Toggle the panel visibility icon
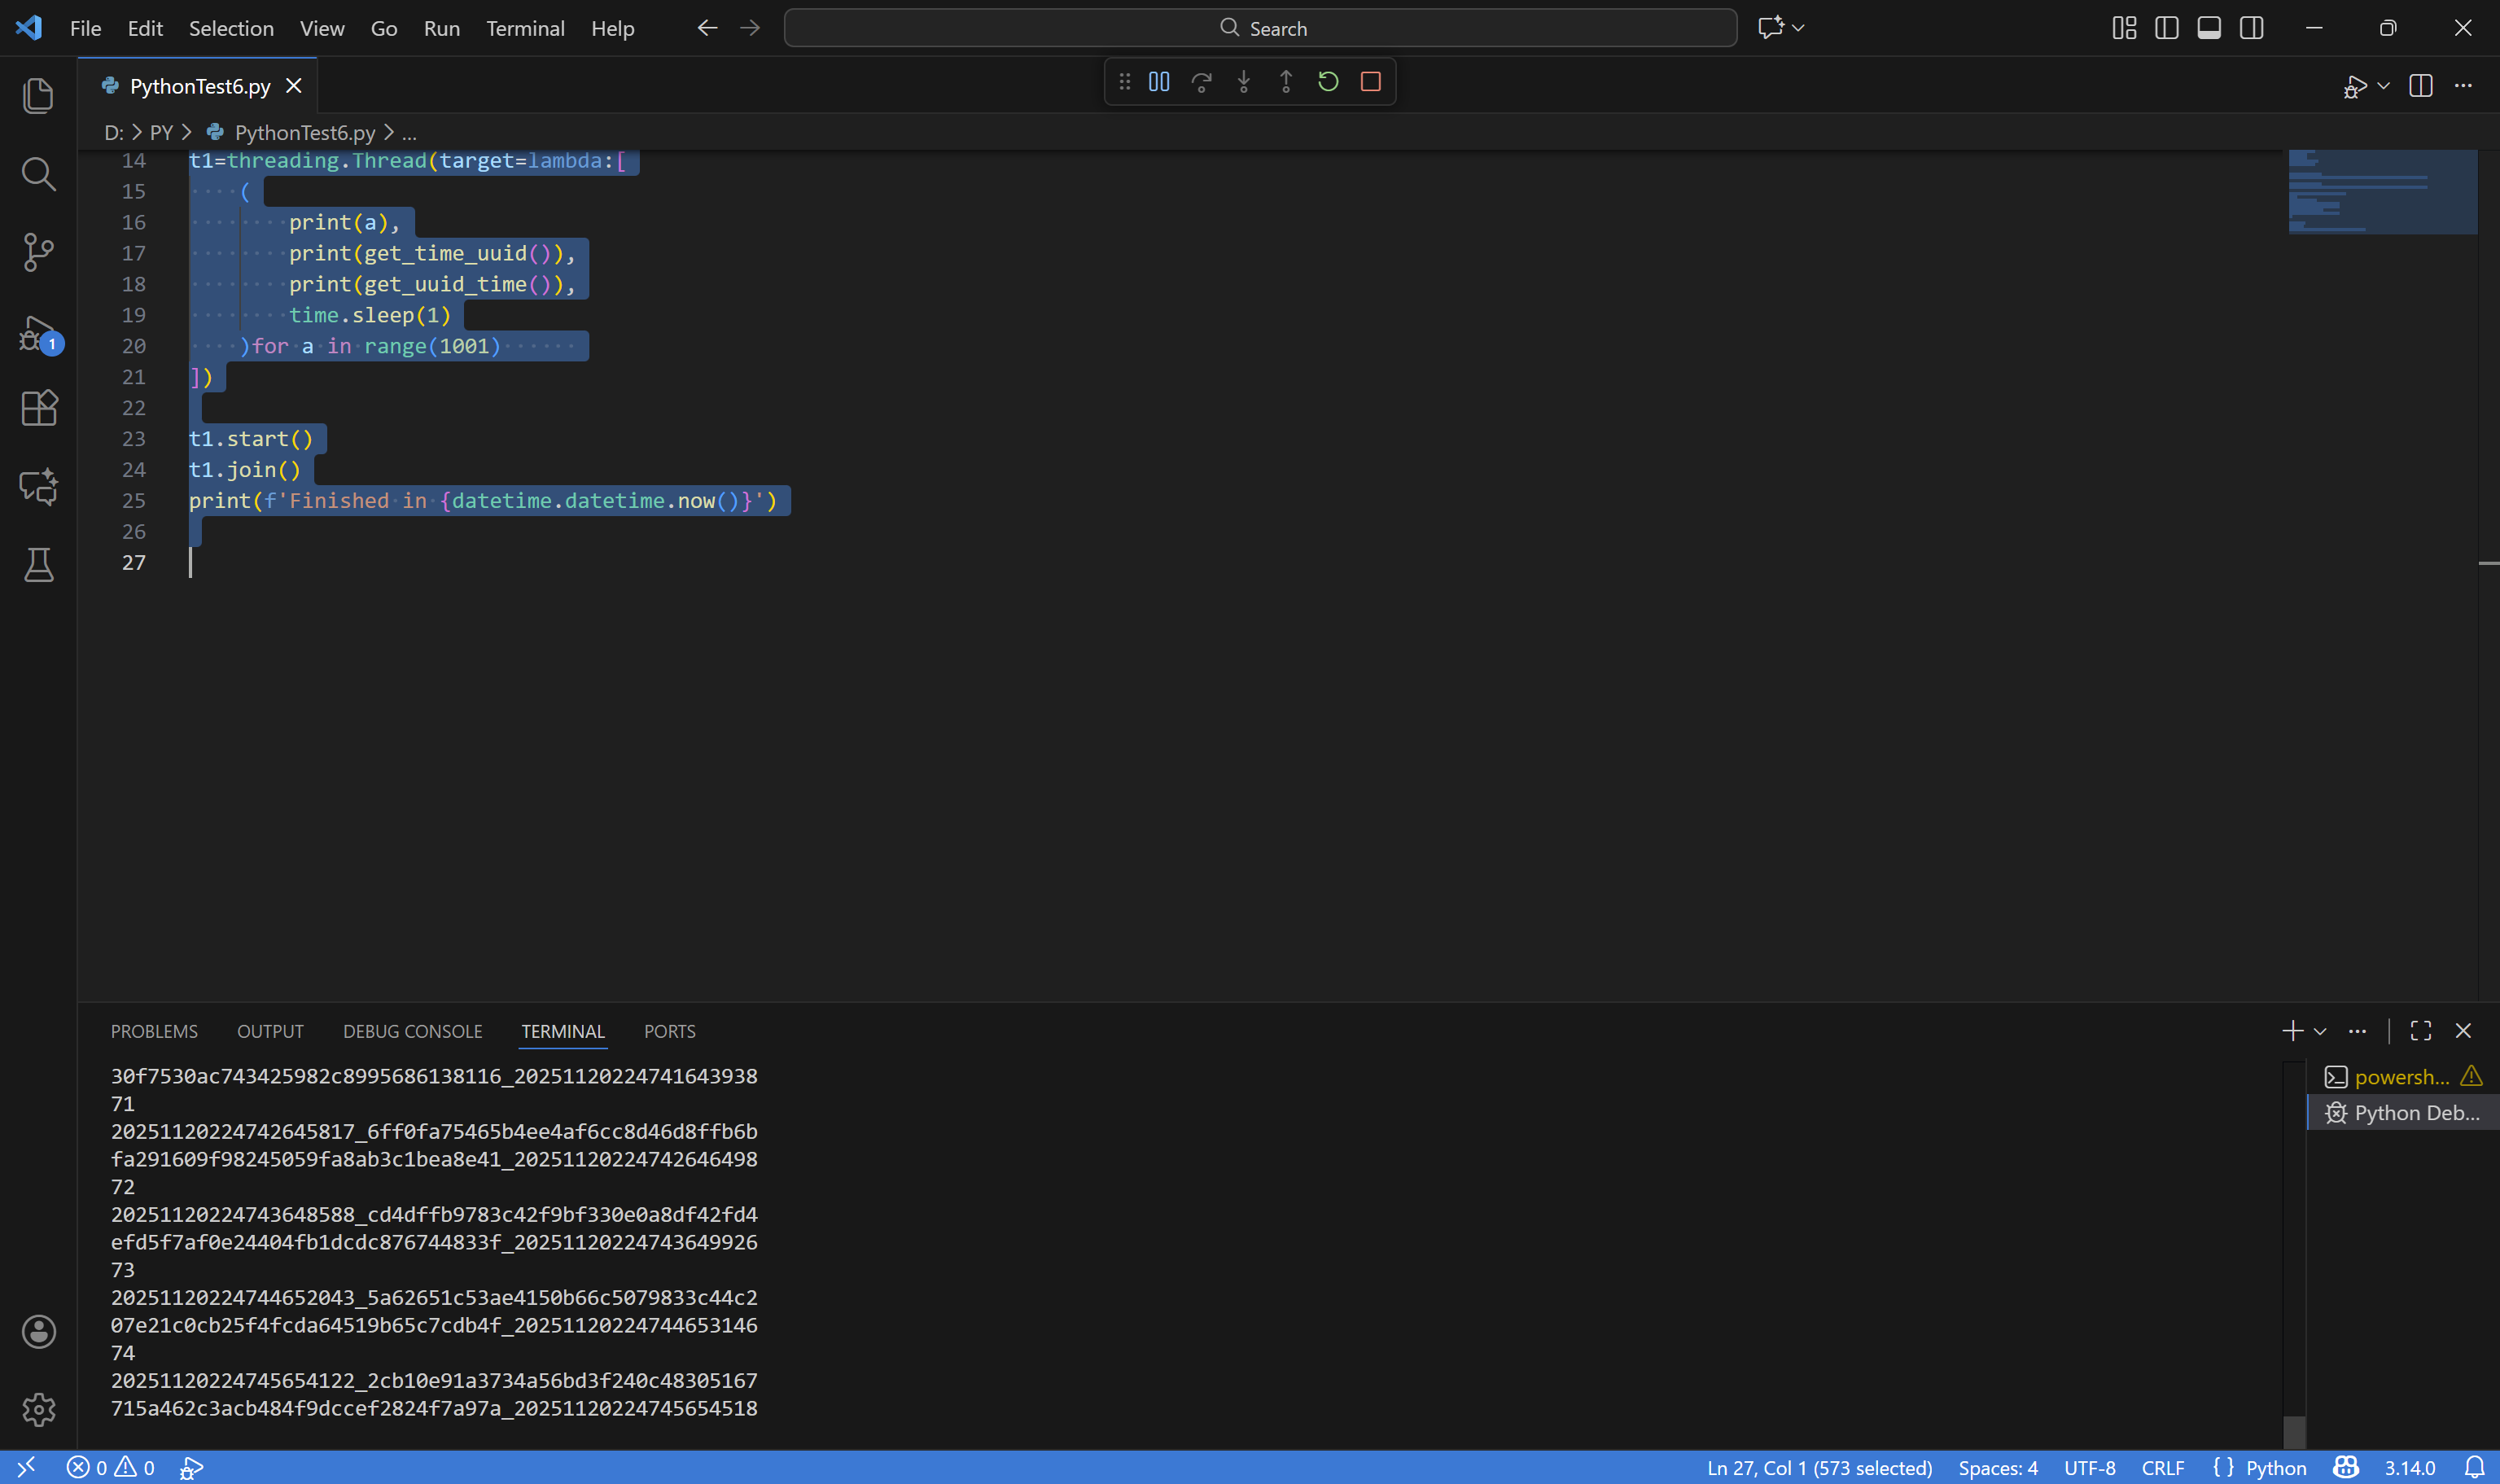The width and height of the screenshot is (2500, 1484). [x=2209, y=27]
